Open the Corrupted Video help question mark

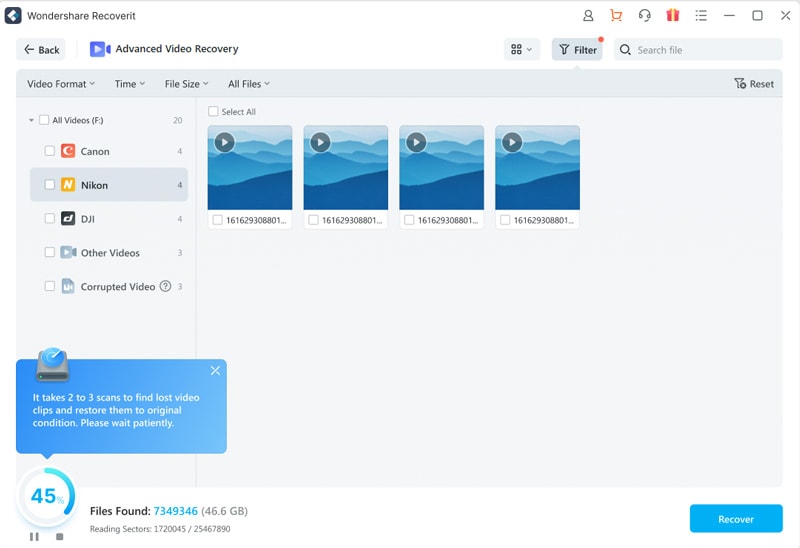coord(165,286)
